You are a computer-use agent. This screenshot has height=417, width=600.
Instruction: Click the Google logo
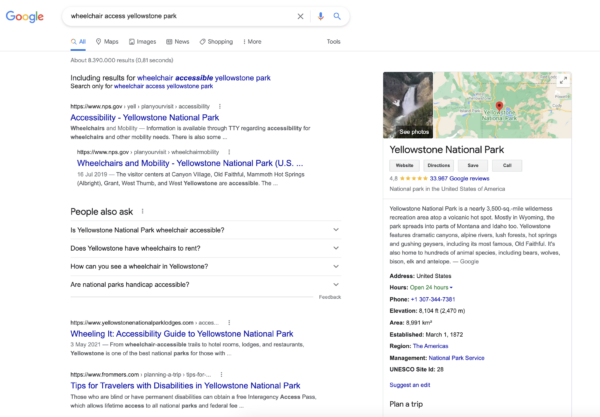pyautogui.click(x=24, y=17)
